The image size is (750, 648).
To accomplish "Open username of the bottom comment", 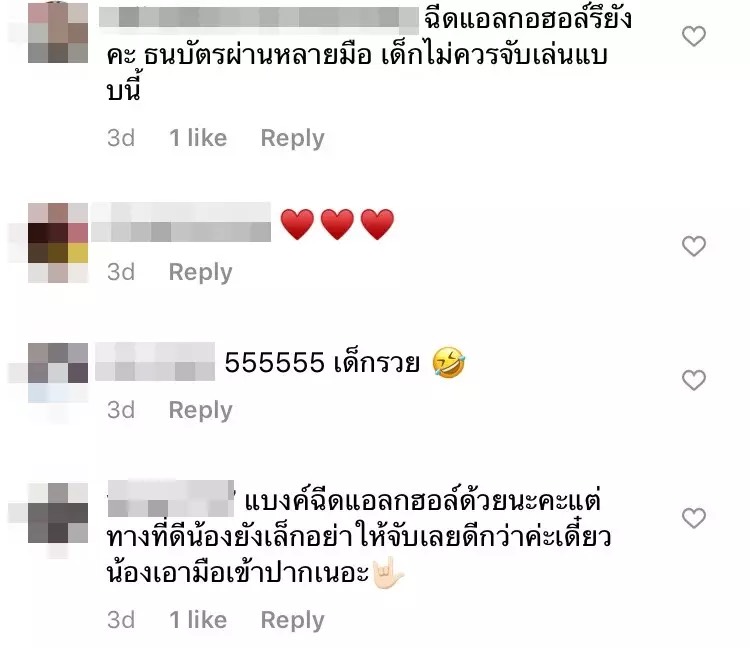I will pyautogui.click(x=171, y=499).
